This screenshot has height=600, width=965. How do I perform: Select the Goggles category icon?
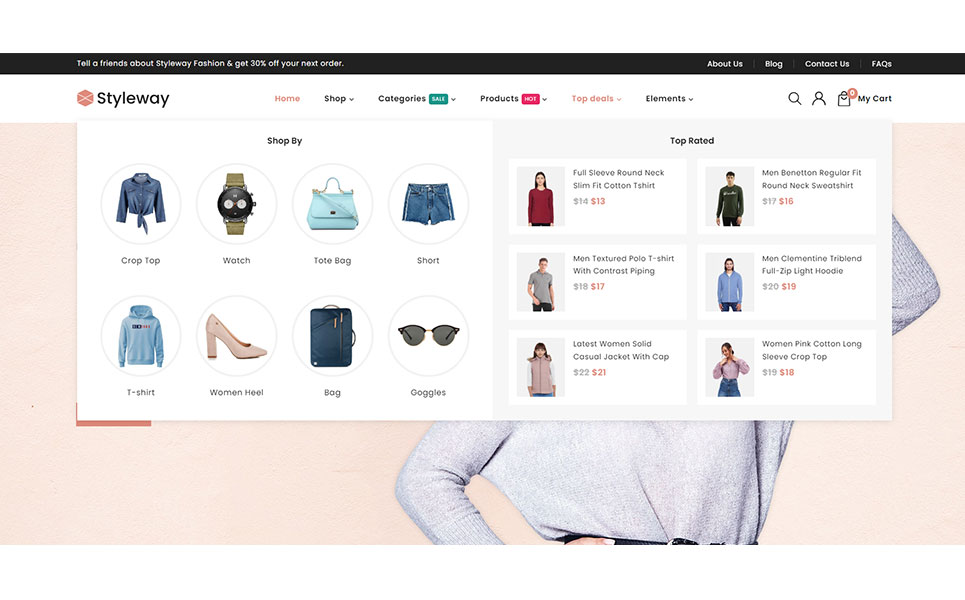(x=428, y=336)
